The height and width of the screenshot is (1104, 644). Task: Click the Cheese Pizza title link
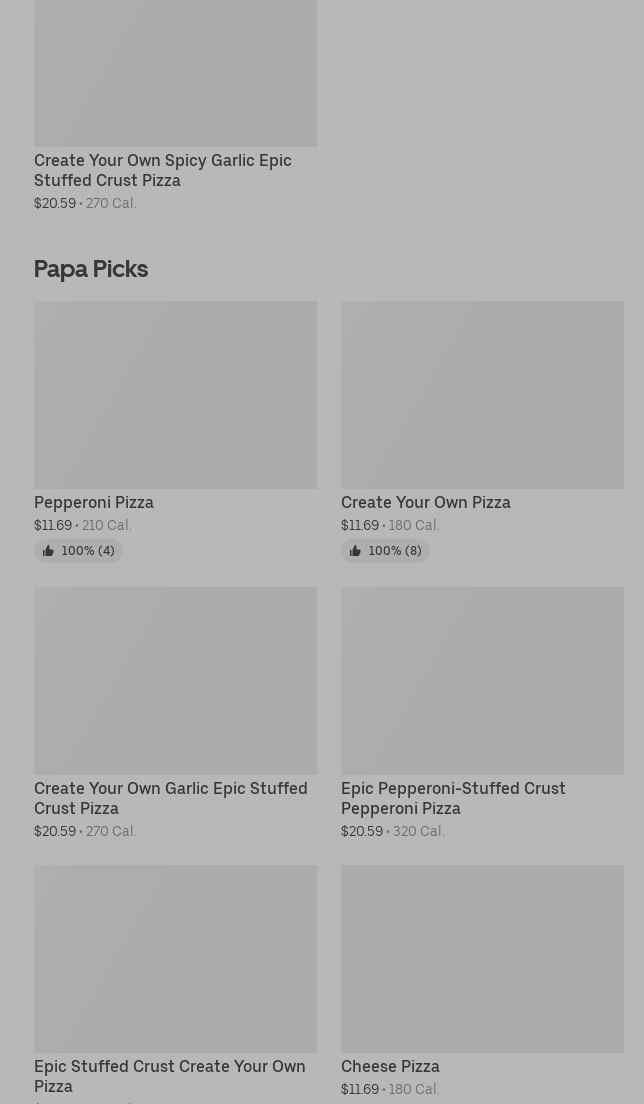(390, 1066)
